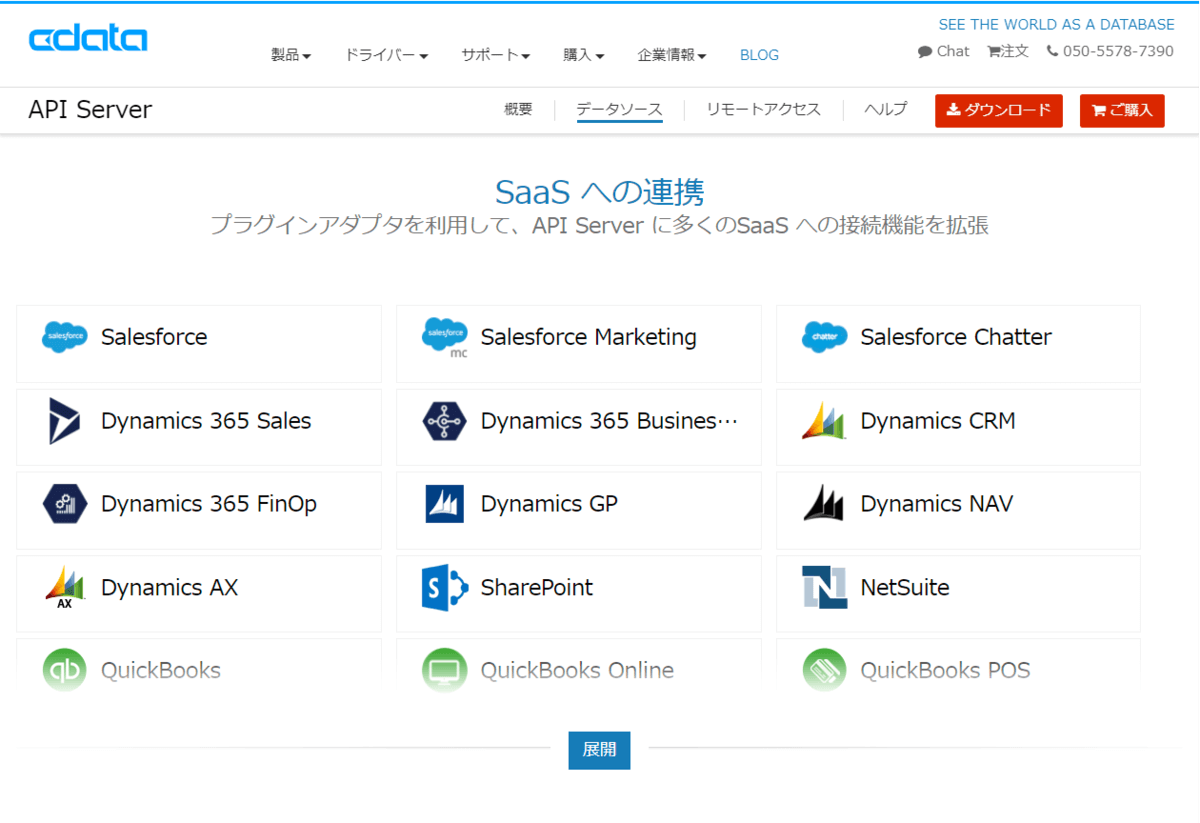Screen dimensions: 1200x823
Task: Switch to the 概要 tab
Action: (x=518, y=110)
